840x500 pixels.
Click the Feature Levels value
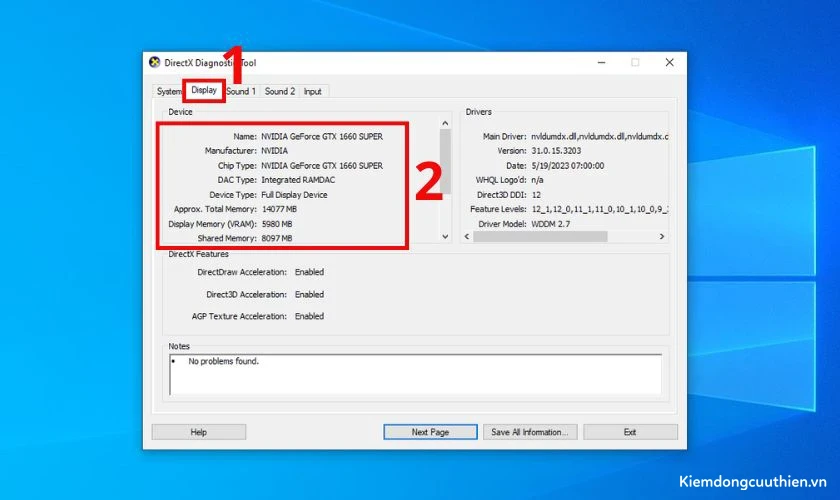pyautogui.click(x=600, y=209)
